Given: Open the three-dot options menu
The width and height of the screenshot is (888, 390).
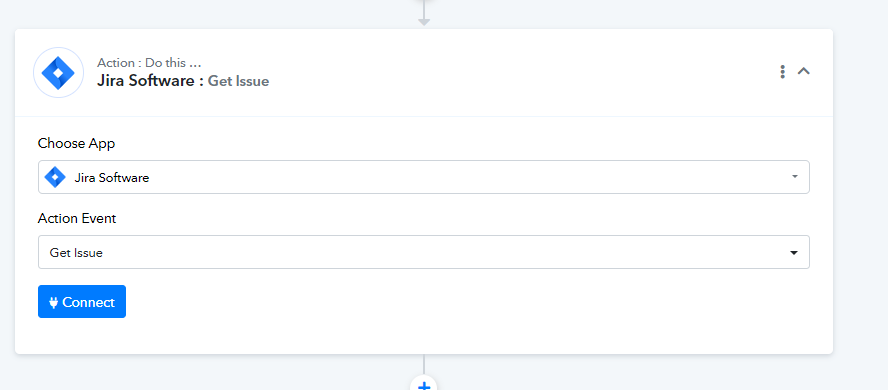Looking at the screenshot, I should coord(782,71).
